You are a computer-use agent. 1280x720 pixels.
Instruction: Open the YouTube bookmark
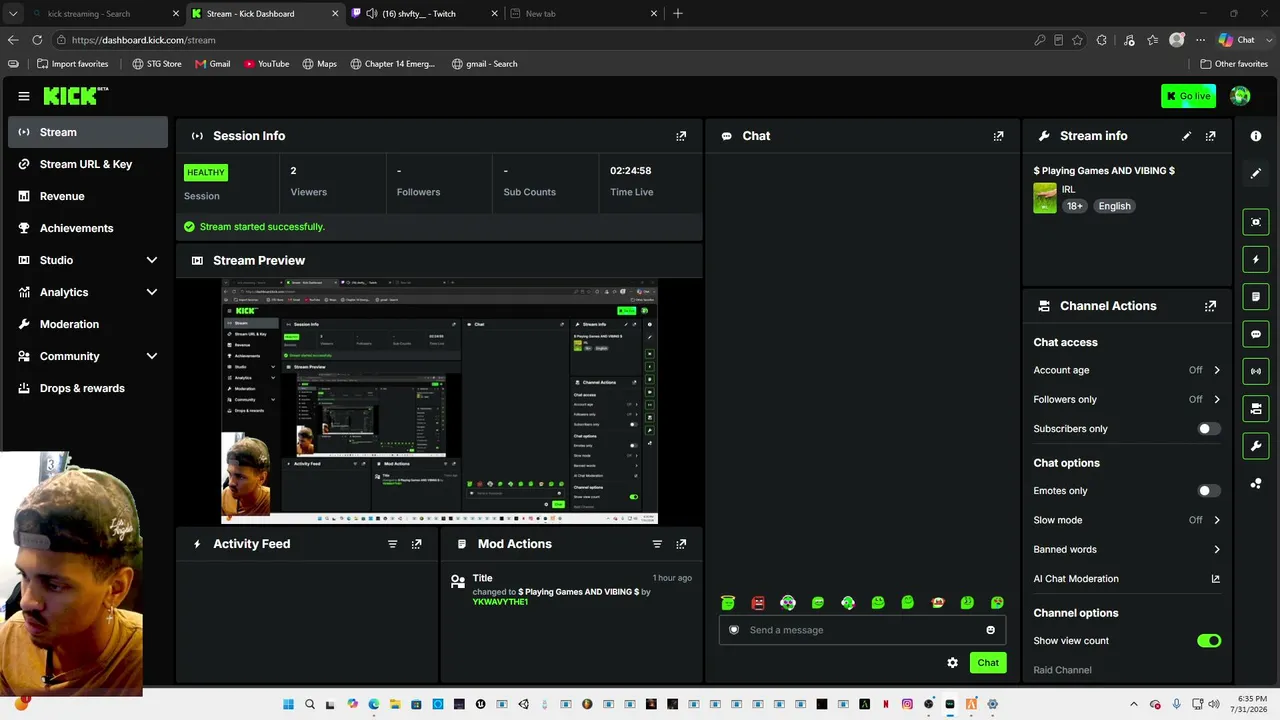pyautogui.click(x=267, y=64)
